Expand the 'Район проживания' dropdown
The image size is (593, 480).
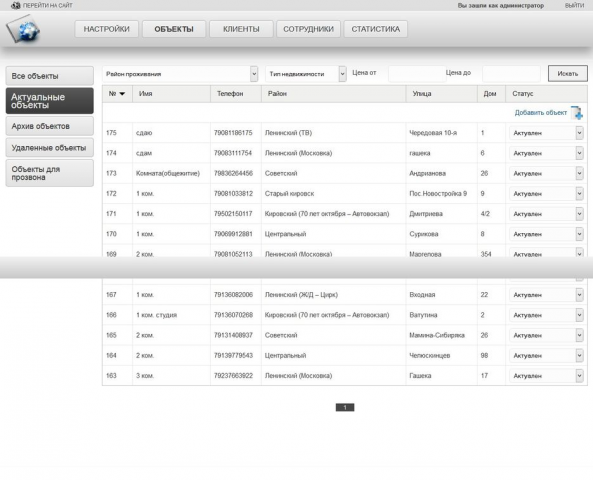pyautogui.click(x=180, y=74)
